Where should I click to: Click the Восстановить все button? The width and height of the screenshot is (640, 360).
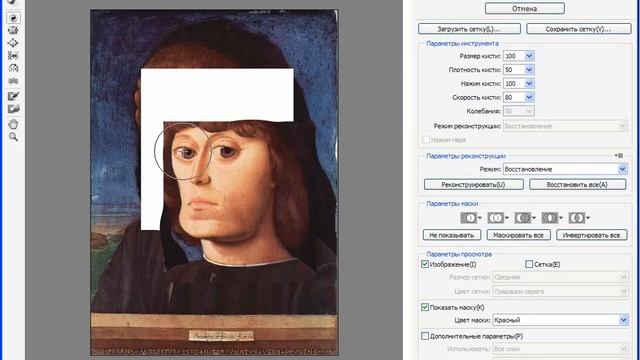tap(578, 184)
